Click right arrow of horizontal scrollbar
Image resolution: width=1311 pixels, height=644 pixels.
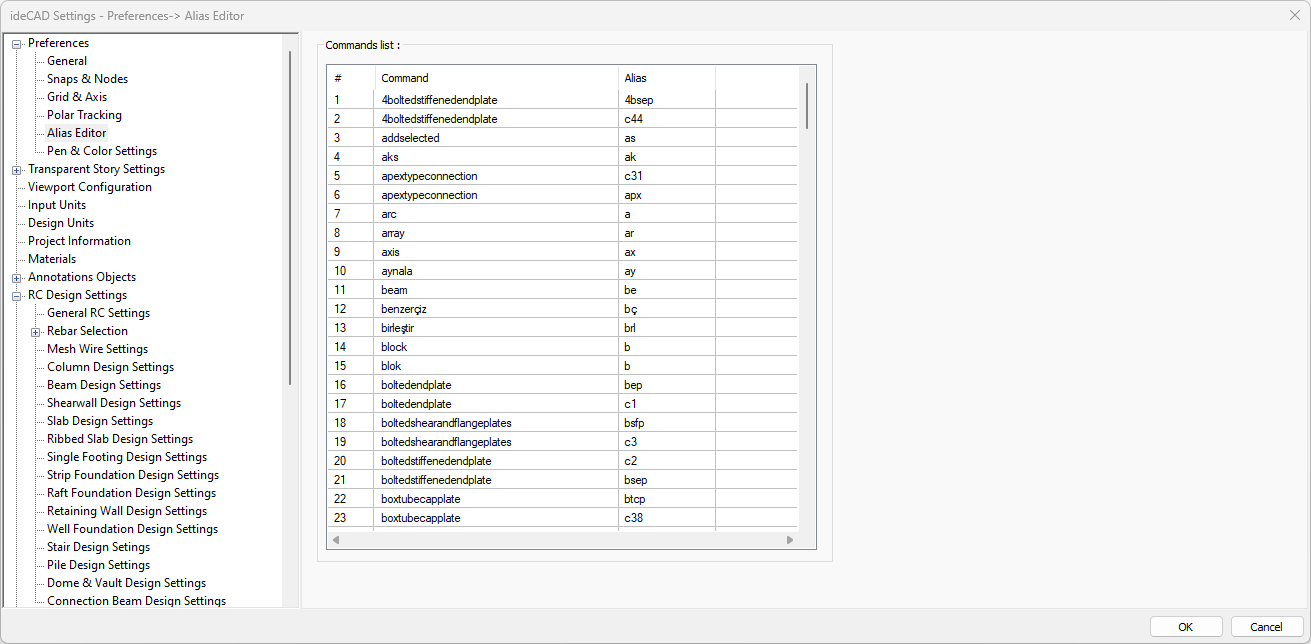click(790, 540)
